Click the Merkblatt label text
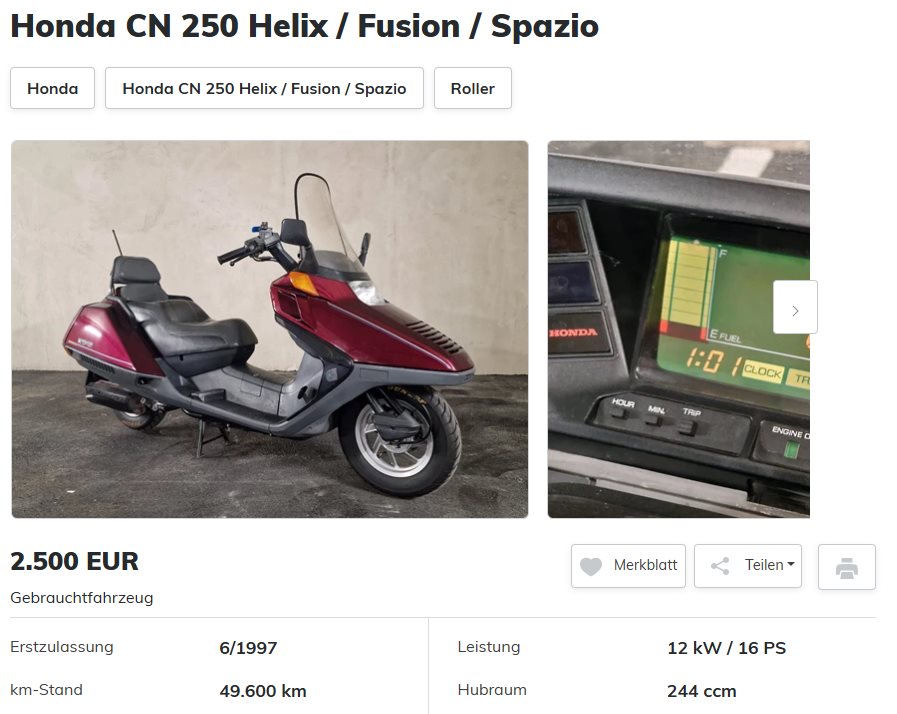Screen dimensions: 897x714 pos(645,565)
